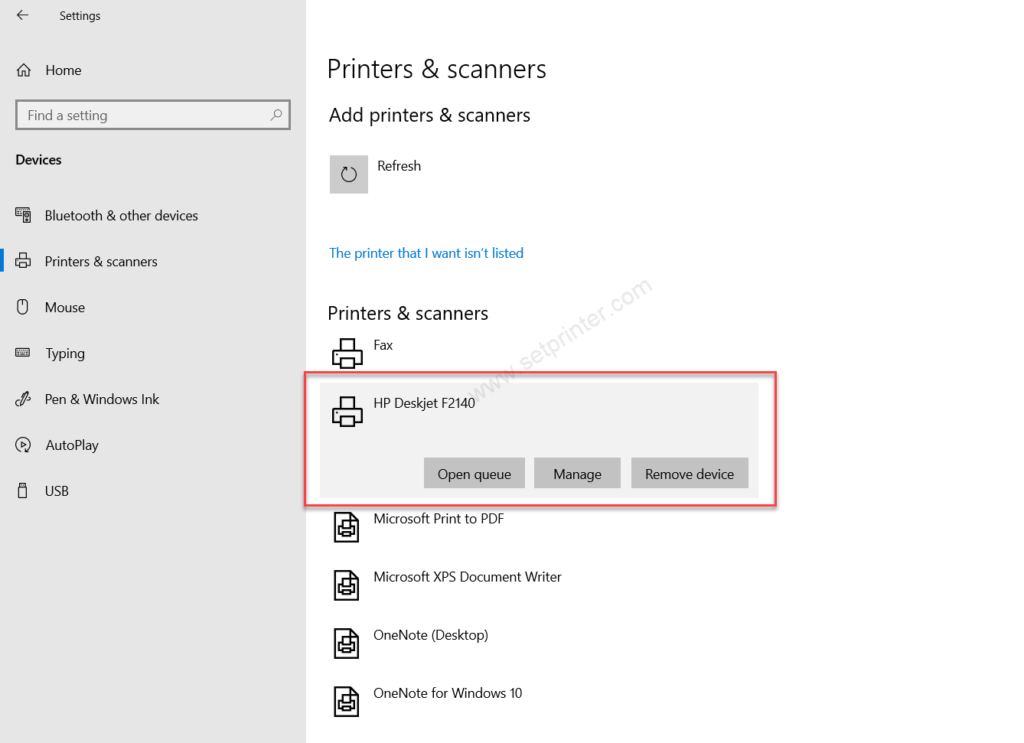Click the OneNote for Windows 10 icon
Screen dimensions: 1024x743
347,701
